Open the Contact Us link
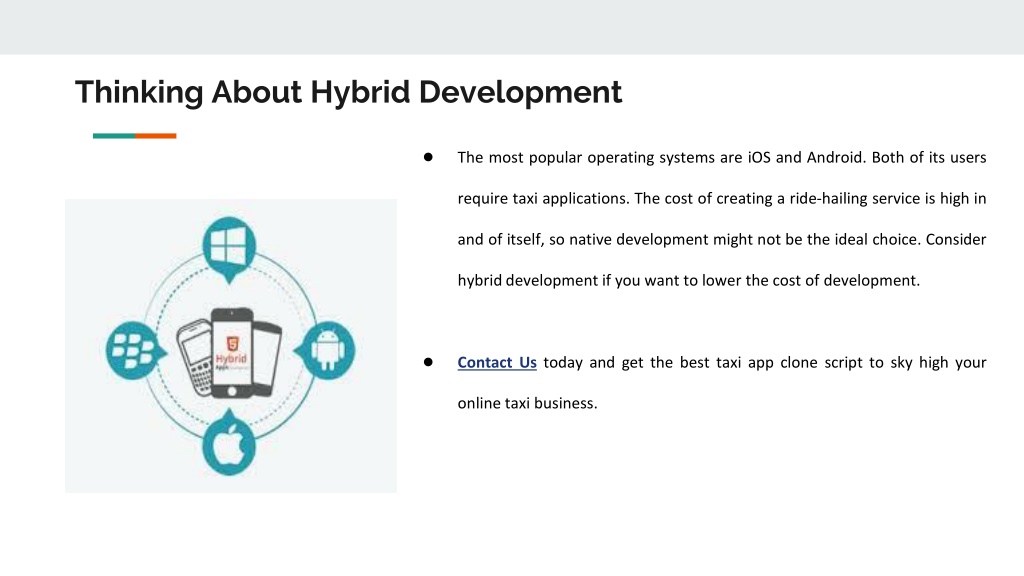Viewport: 1024px width, 576px height. 497,362
